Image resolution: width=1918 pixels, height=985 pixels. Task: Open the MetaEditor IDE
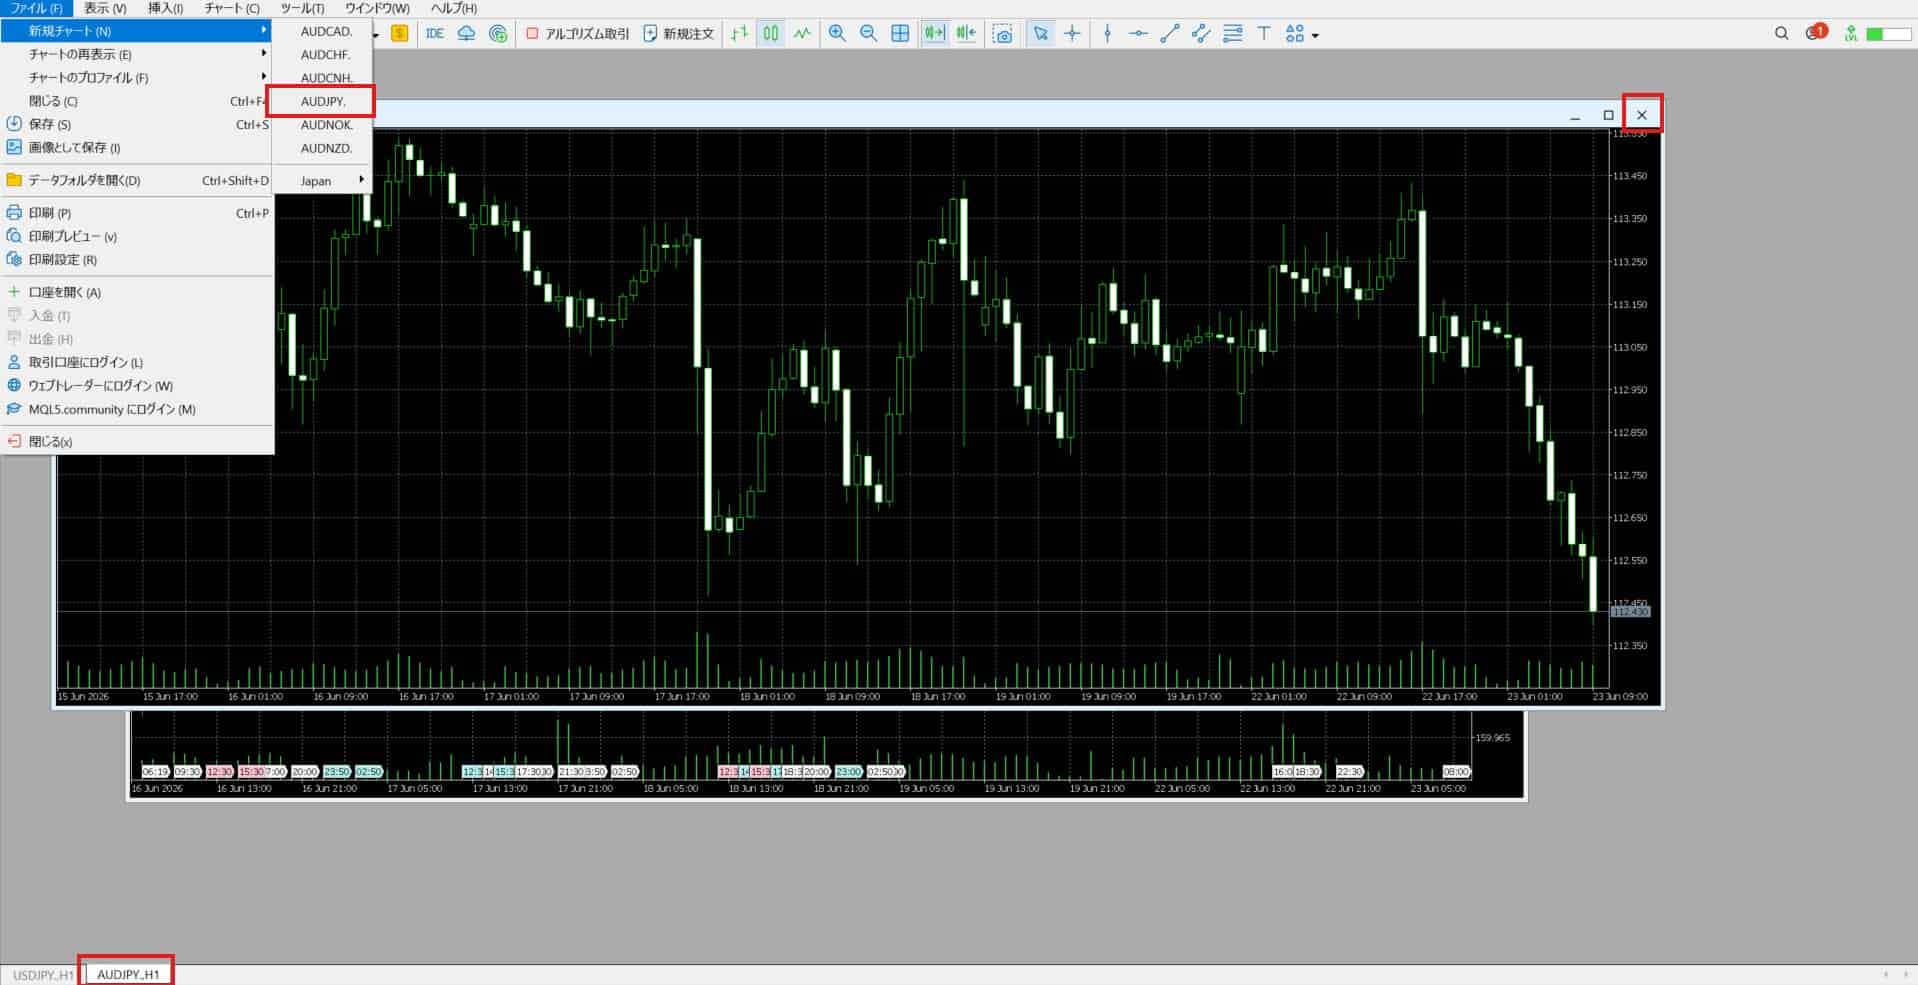tap(434, 34)
